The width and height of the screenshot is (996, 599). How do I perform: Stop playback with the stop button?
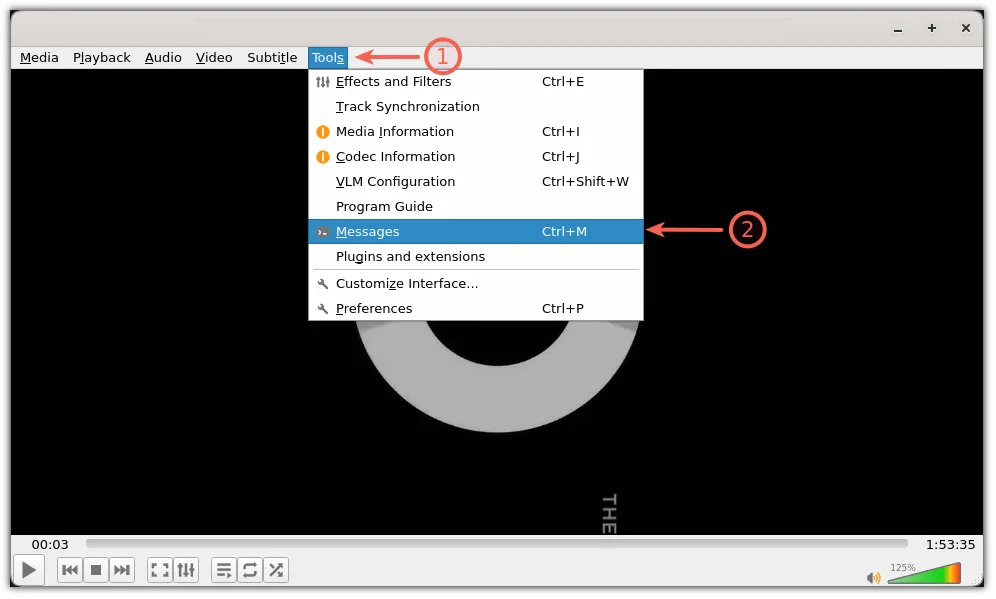tap(96, 570)
